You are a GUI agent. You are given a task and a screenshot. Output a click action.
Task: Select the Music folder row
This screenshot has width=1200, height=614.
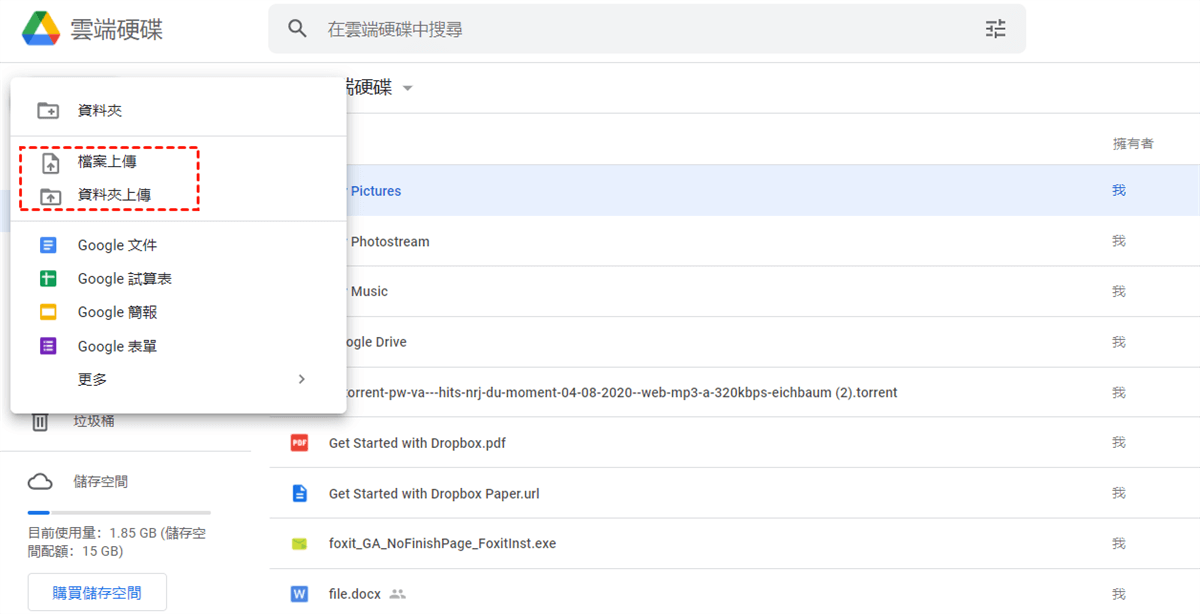735,291
